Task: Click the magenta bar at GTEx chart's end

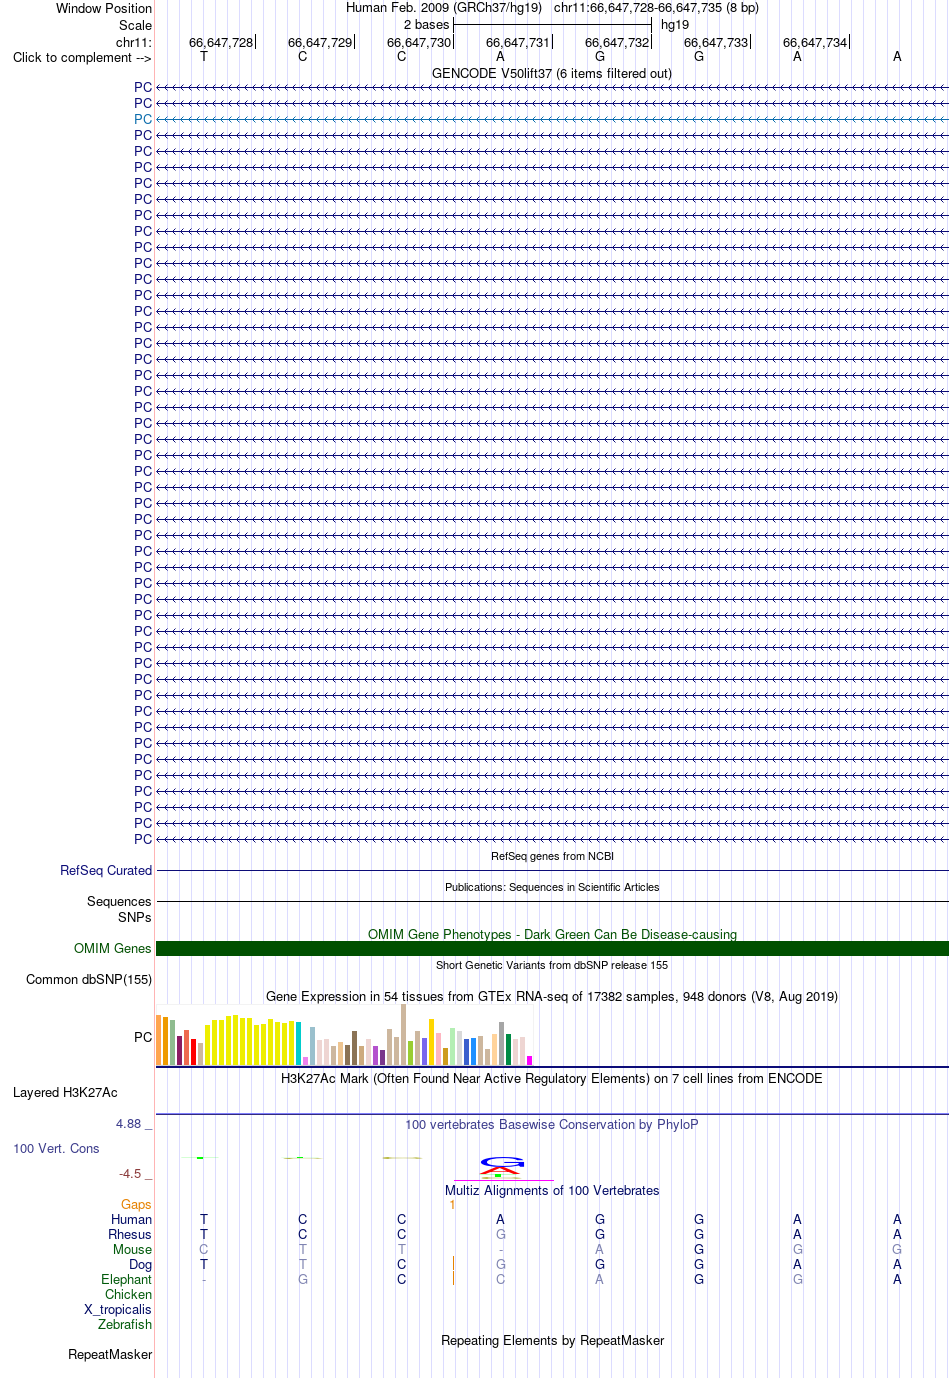Action: 529,1060
